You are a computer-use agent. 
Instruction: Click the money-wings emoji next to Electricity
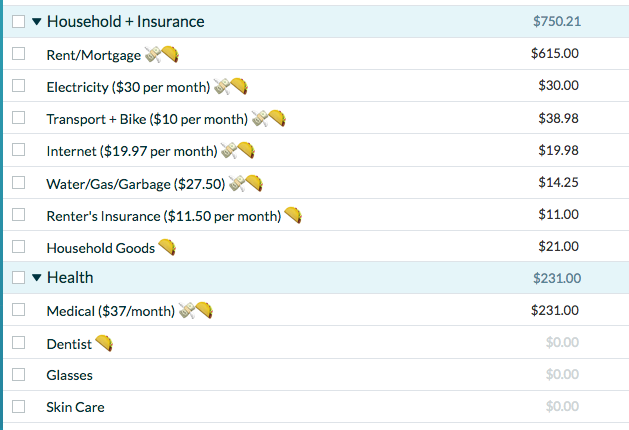click(222, 86)
